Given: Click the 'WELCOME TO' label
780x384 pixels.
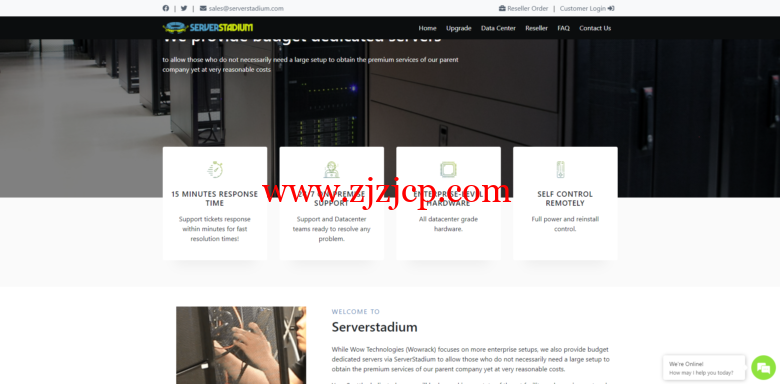Looking at the screenshot, I should (356, 312).
